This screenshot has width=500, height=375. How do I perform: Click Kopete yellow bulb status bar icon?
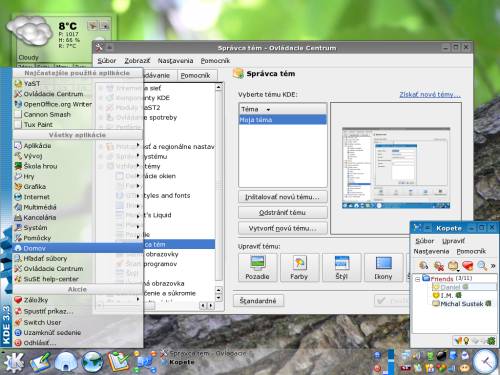click(466, 341)
